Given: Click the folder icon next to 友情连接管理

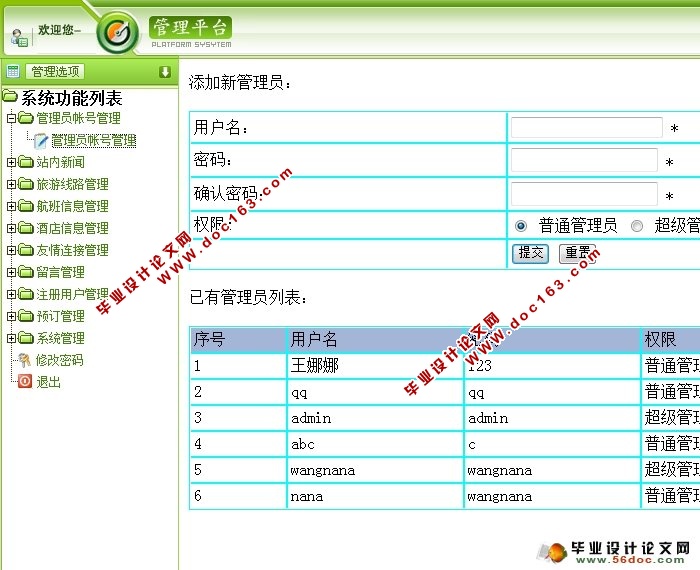Looking at the screenshot, I should [26, 250].
